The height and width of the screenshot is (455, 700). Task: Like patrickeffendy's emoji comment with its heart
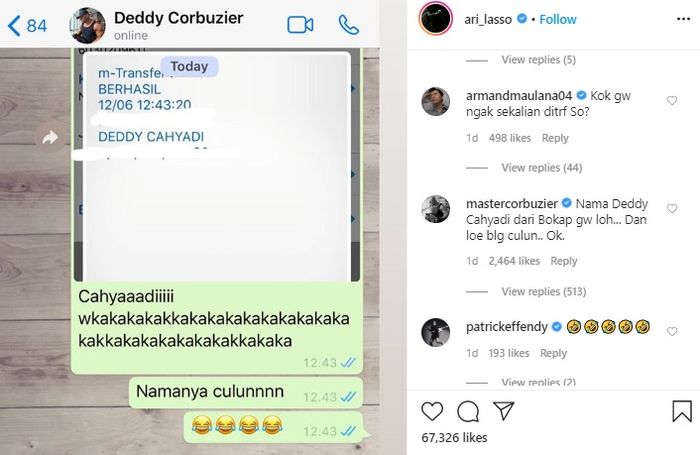[672, 331]
